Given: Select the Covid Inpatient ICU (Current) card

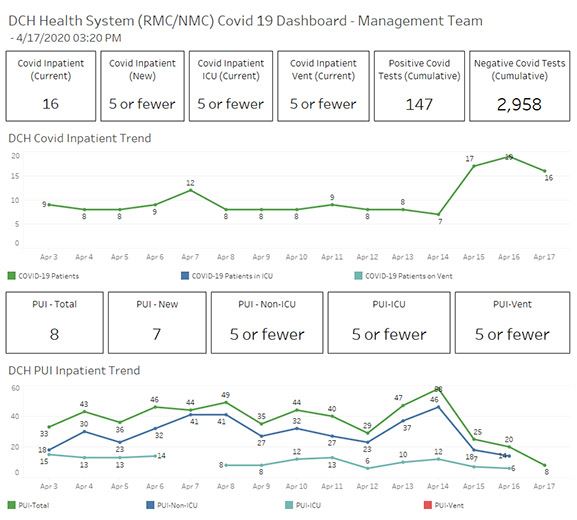Looking at the screenshot, I should point(231,86).
